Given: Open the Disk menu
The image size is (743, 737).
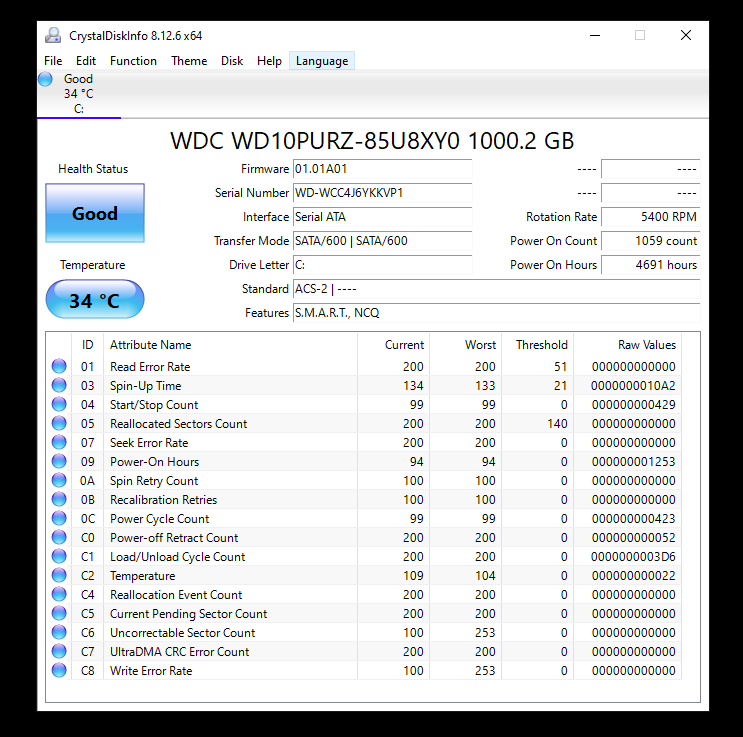Looking at the screenshot, I should [x=232, y=61].
